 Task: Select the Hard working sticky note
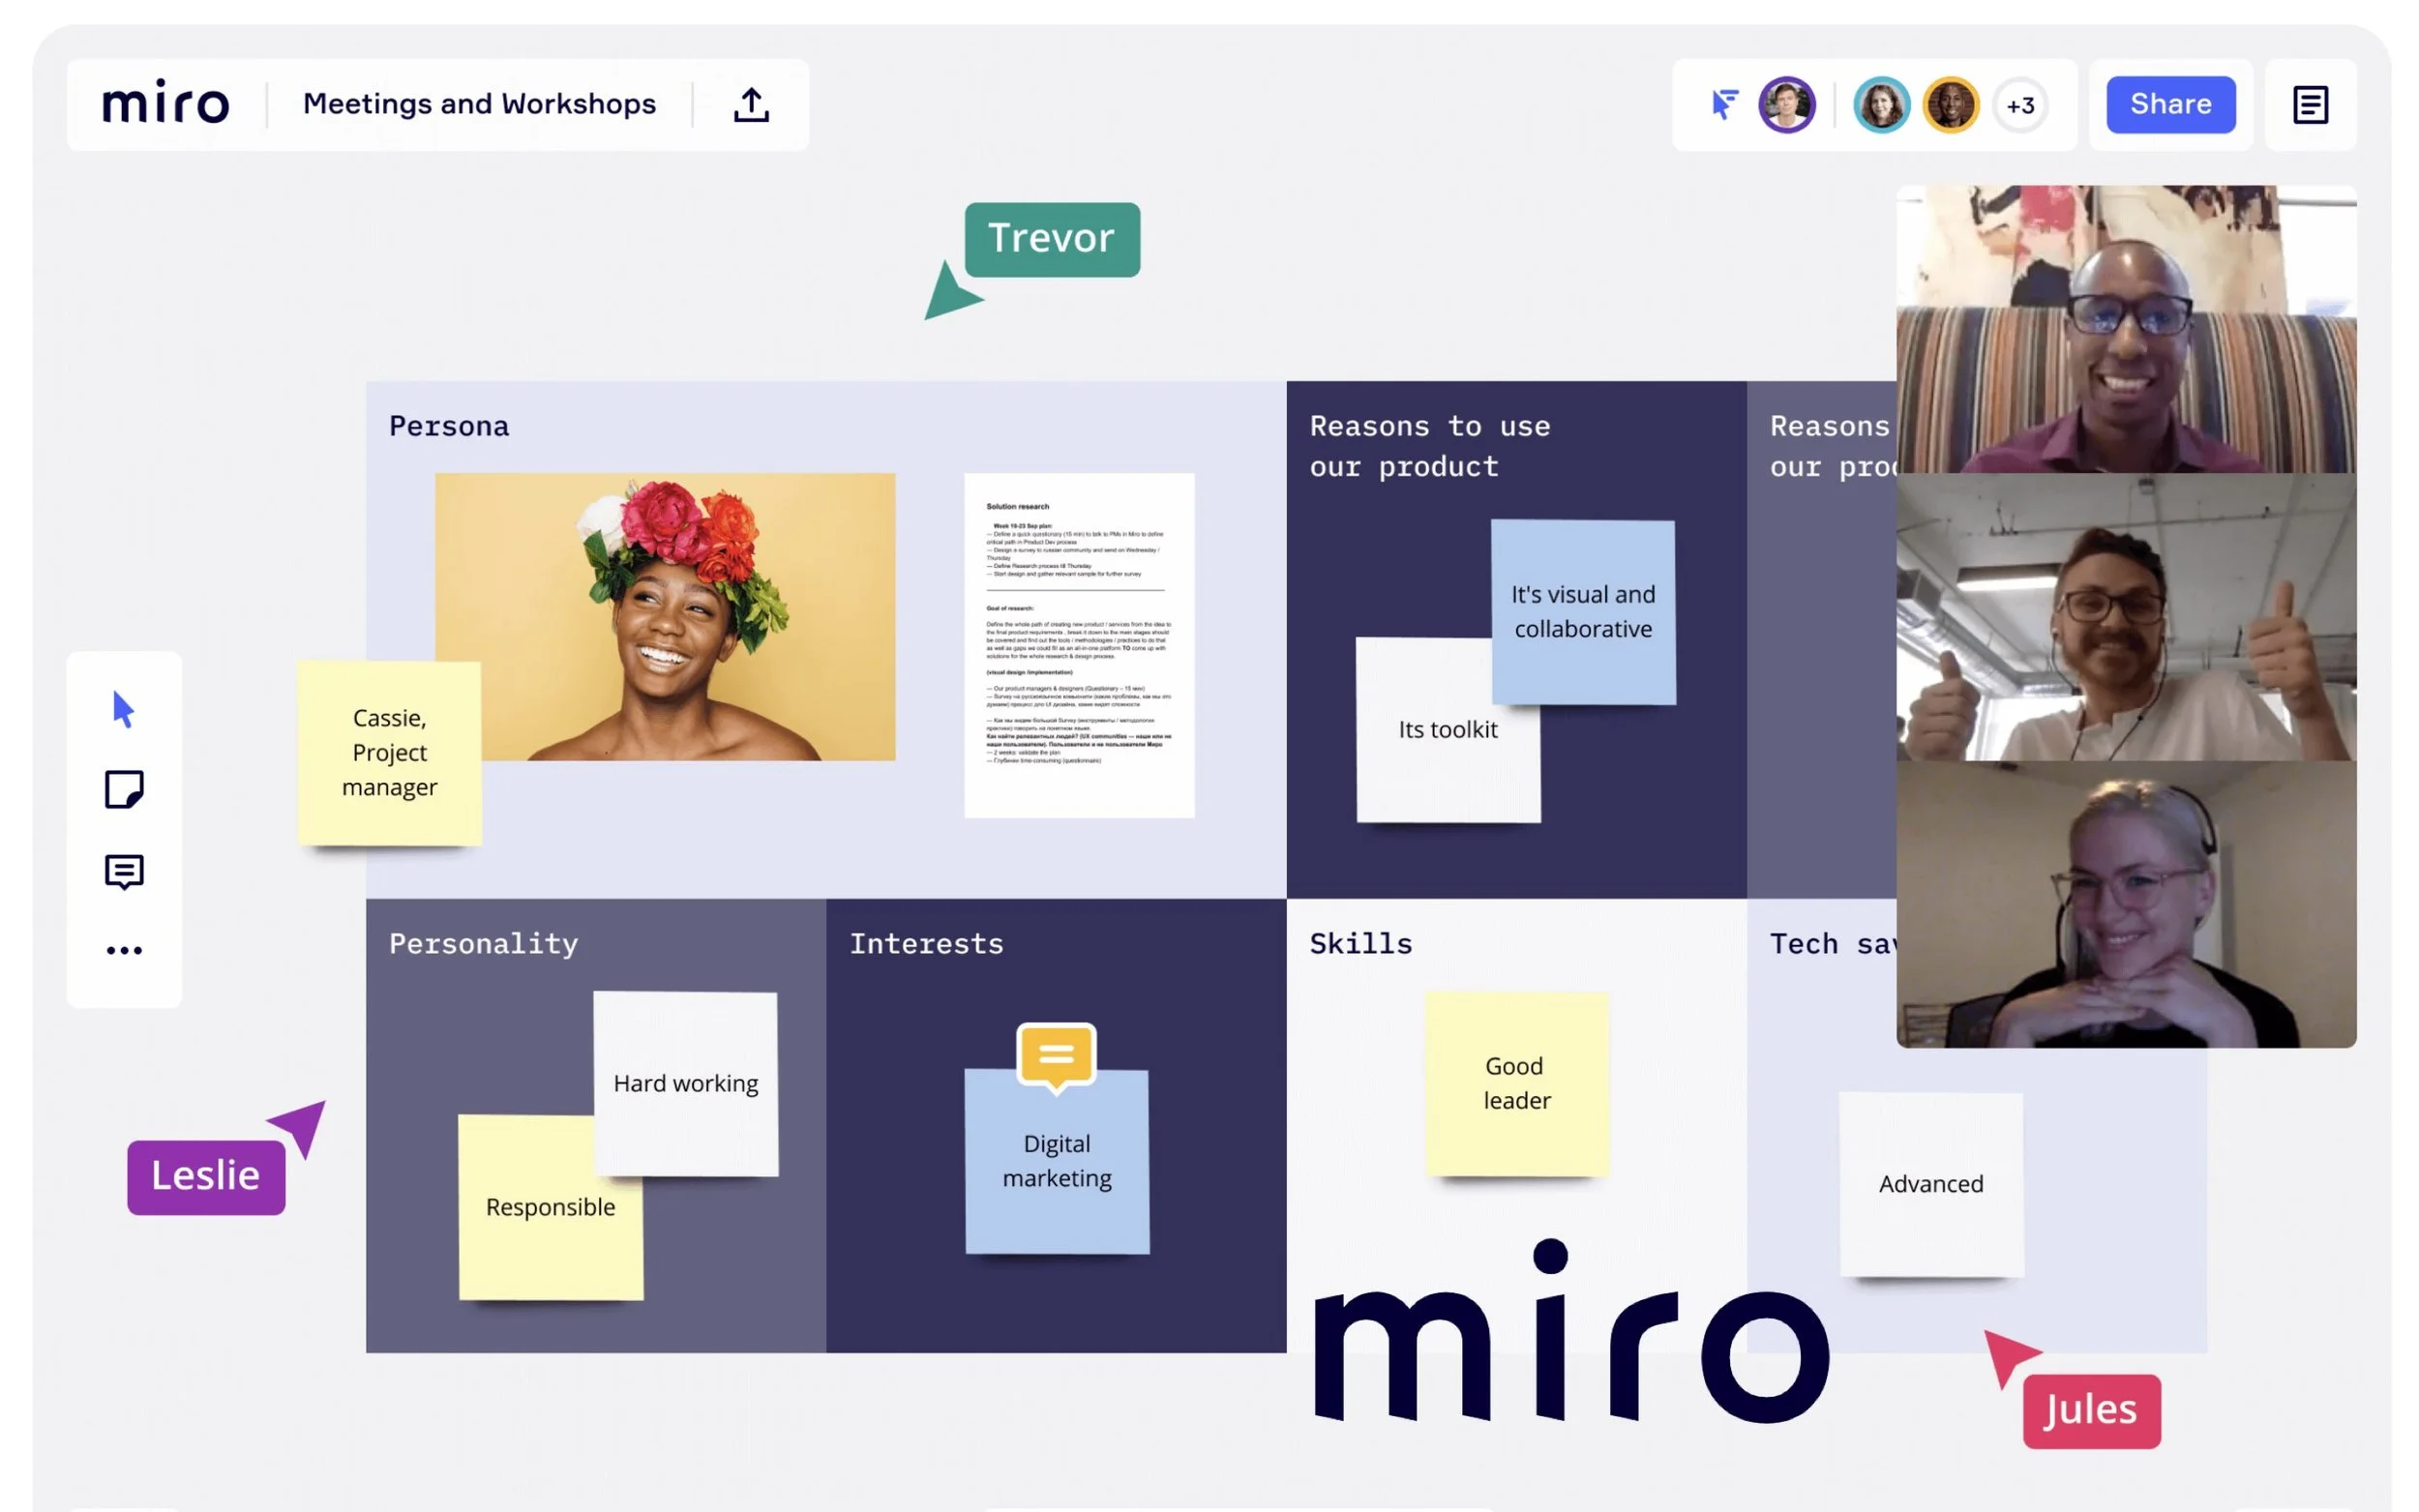[685, 1083]
